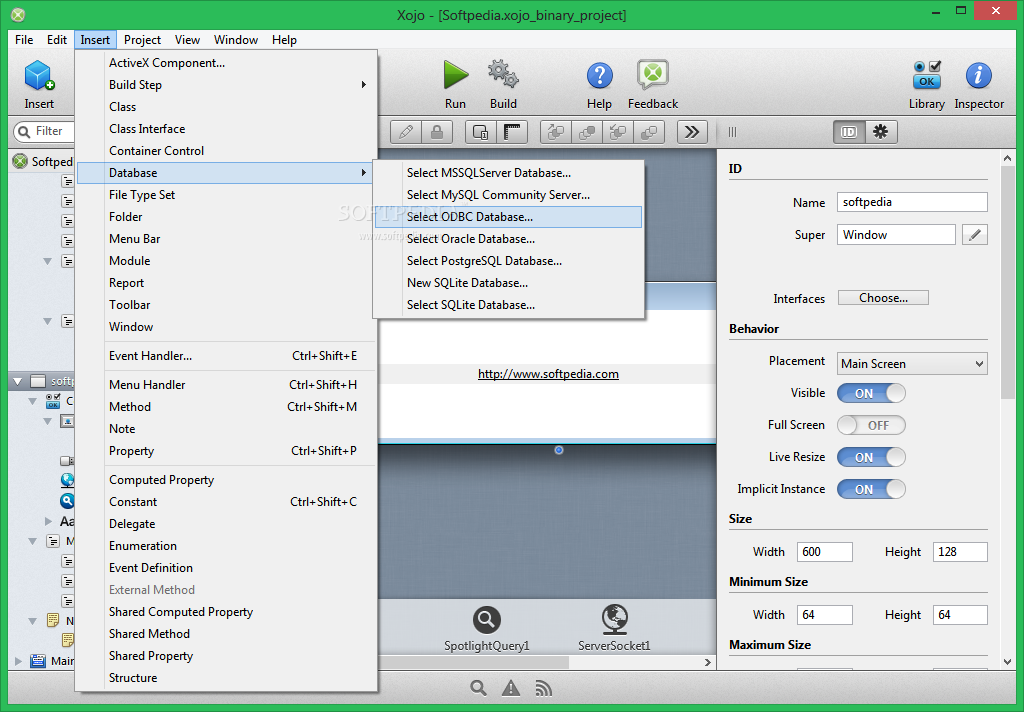The height and width of the screenshot is (712, 1024).
Task: Click the http://www.softpedia.com link
Action: click(x=548, y=374)
